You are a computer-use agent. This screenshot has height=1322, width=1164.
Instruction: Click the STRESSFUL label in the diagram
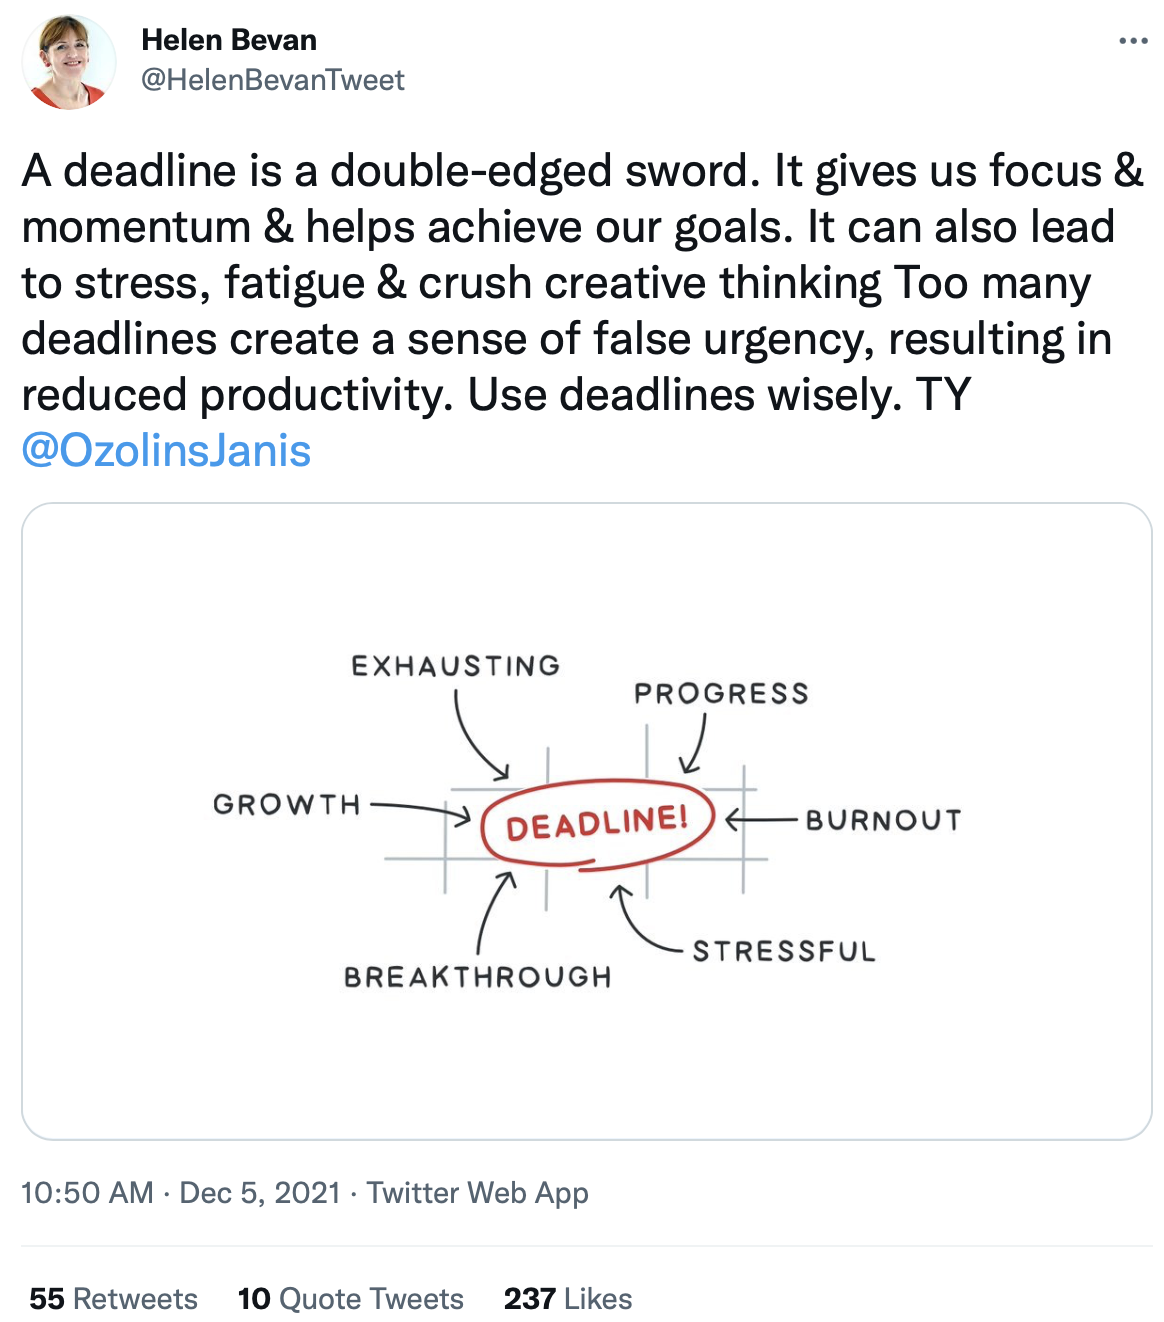tap(784, 951)
